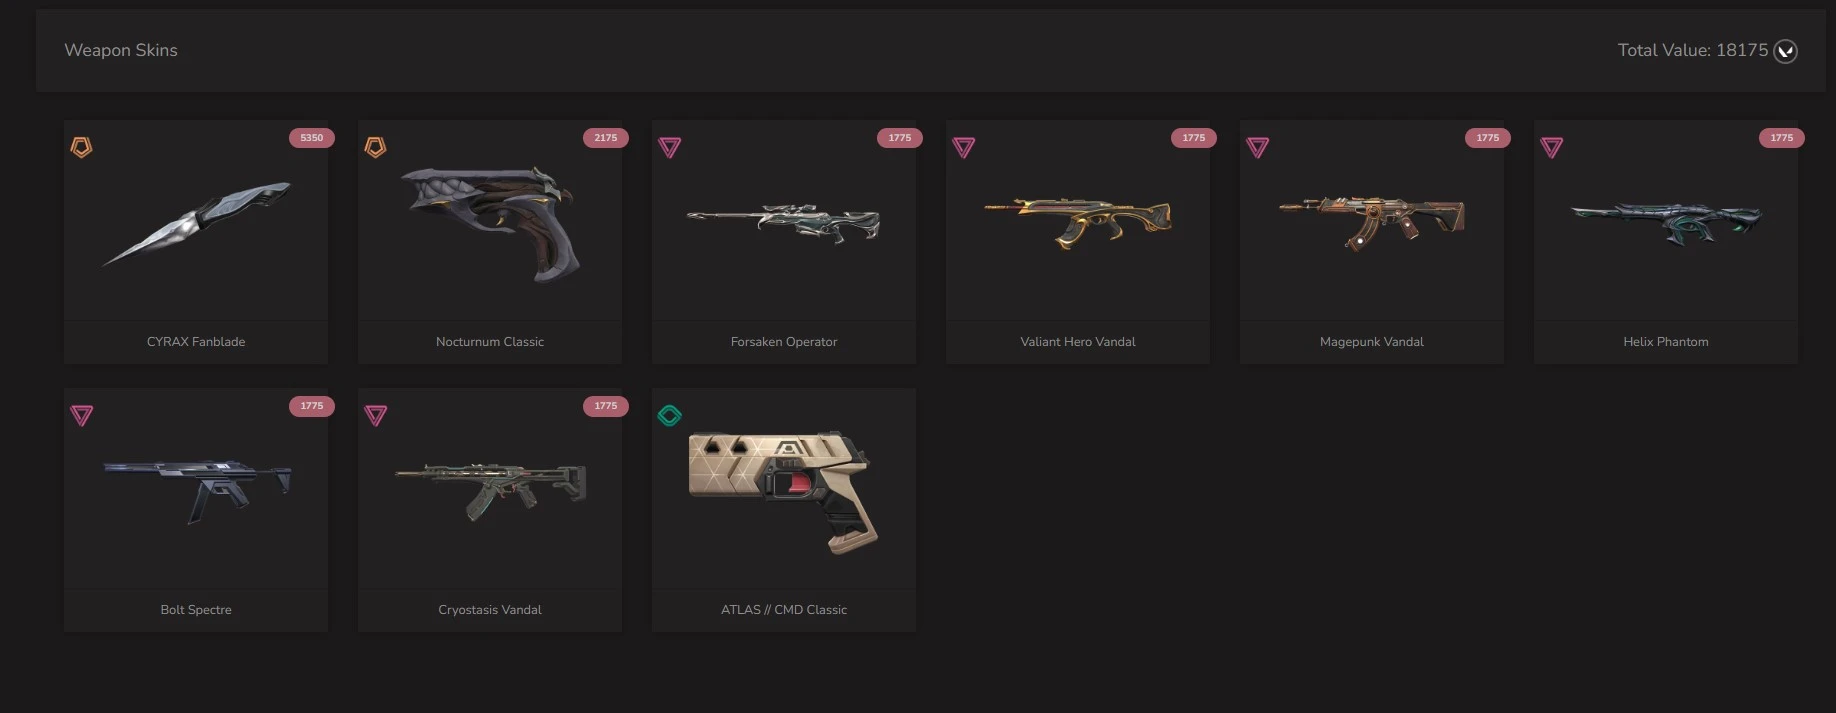Viewport: 1836px width, 713px height.
Task: Click the tier icon on Magepunk Vandal card
Action: [1258, 148]
